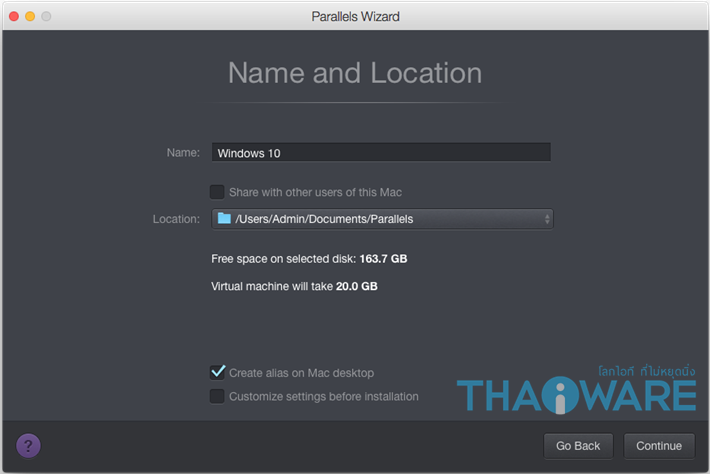Expand the Location path dropdown
Viewport: 710px width, 474px height.
click(382, 219)
